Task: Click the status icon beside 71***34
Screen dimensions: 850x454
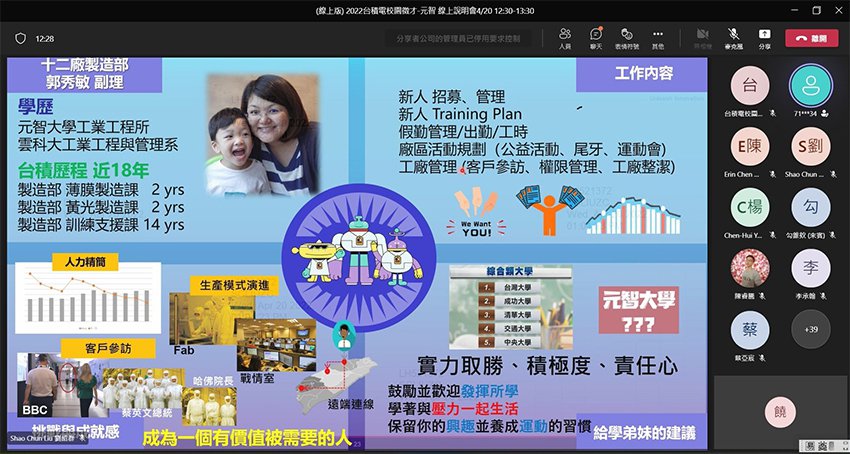Action: (825, 114)
